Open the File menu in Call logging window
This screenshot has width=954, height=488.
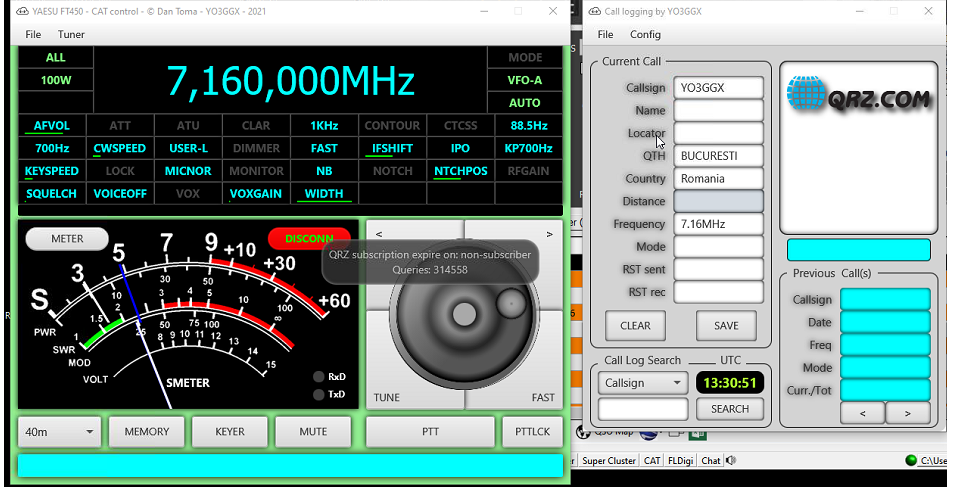[605, 34]
